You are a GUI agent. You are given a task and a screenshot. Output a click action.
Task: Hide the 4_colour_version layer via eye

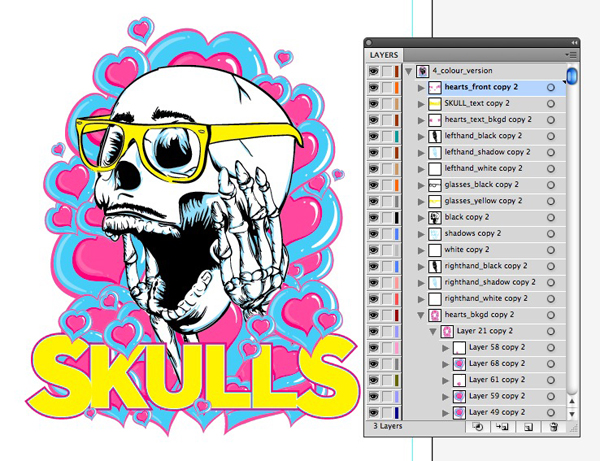tap(373, 71)
